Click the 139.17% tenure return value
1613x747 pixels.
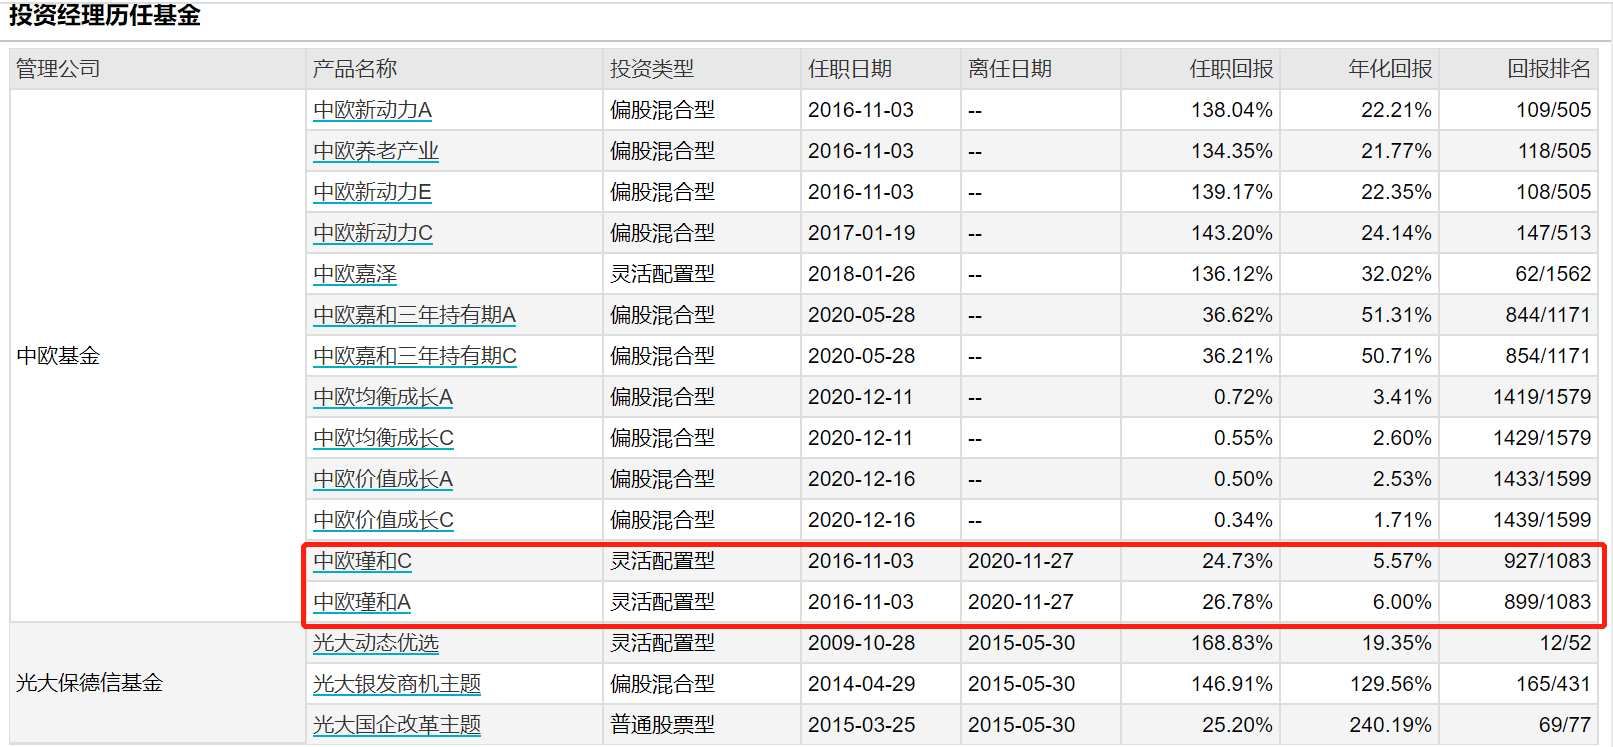click(x=1232, y=192)
